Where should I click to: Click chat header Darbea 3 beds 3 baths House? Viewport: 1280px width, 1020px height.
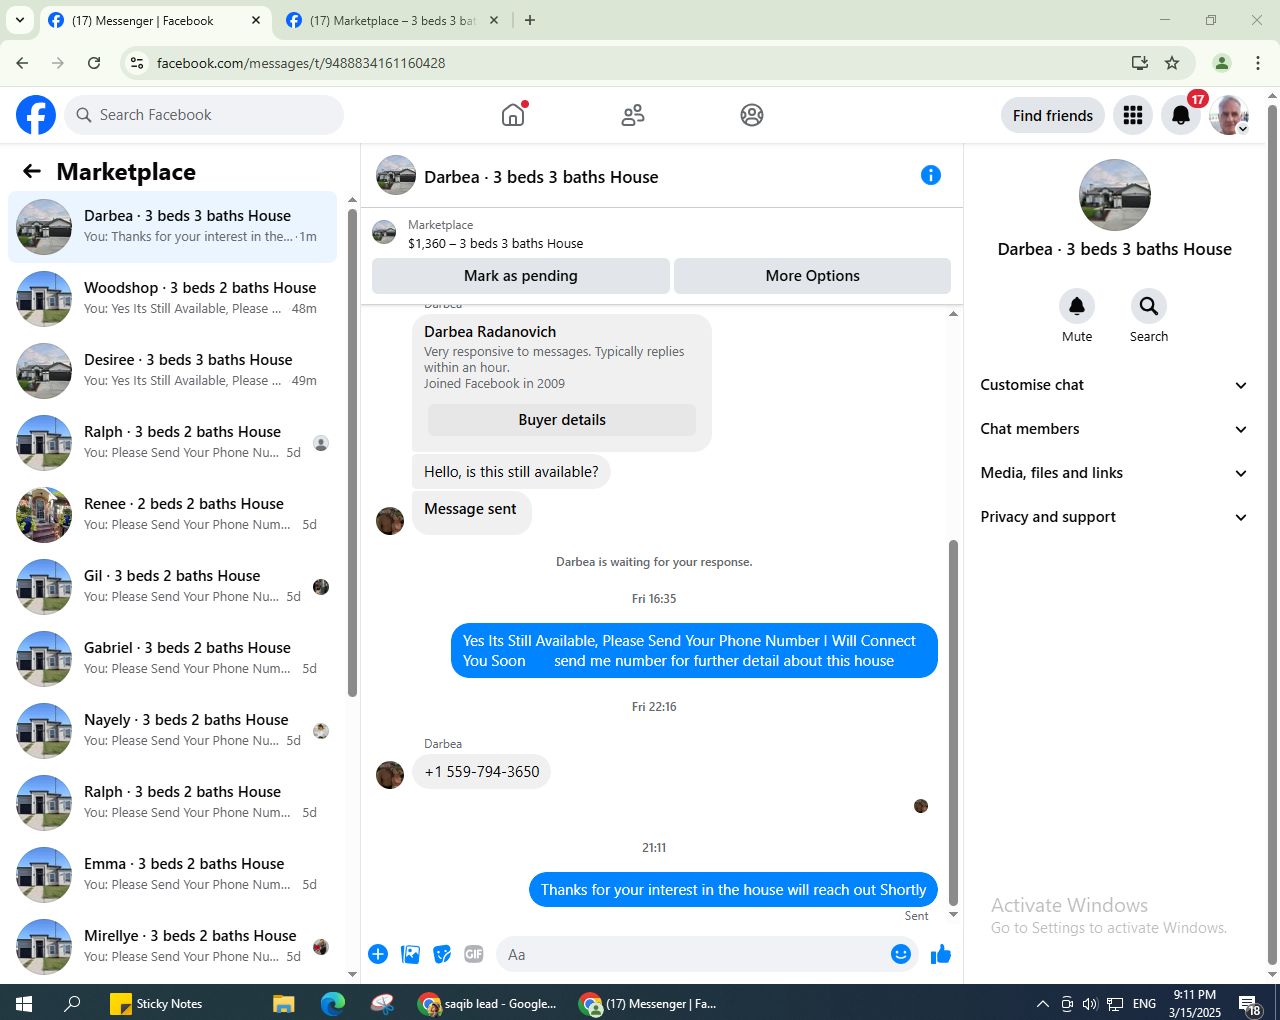[541, 177]
